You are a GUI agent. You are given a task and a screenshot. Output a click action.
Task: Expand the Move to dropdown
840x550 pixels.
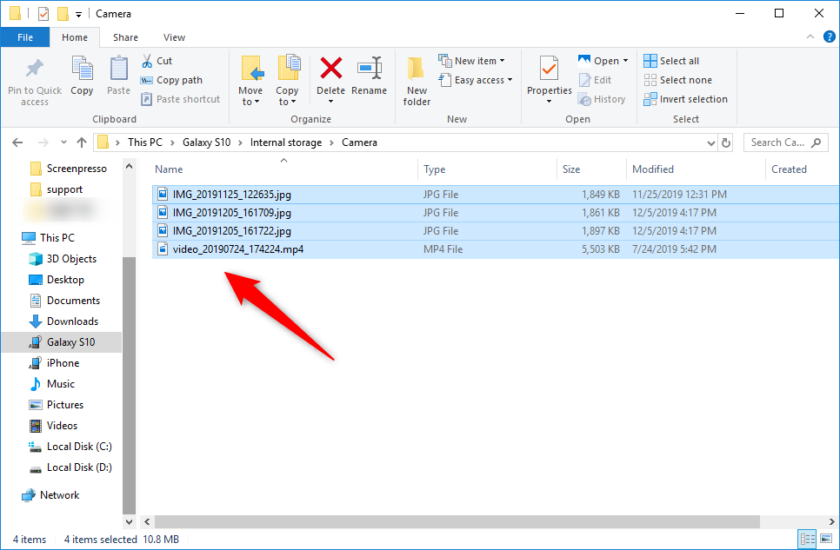251,101
